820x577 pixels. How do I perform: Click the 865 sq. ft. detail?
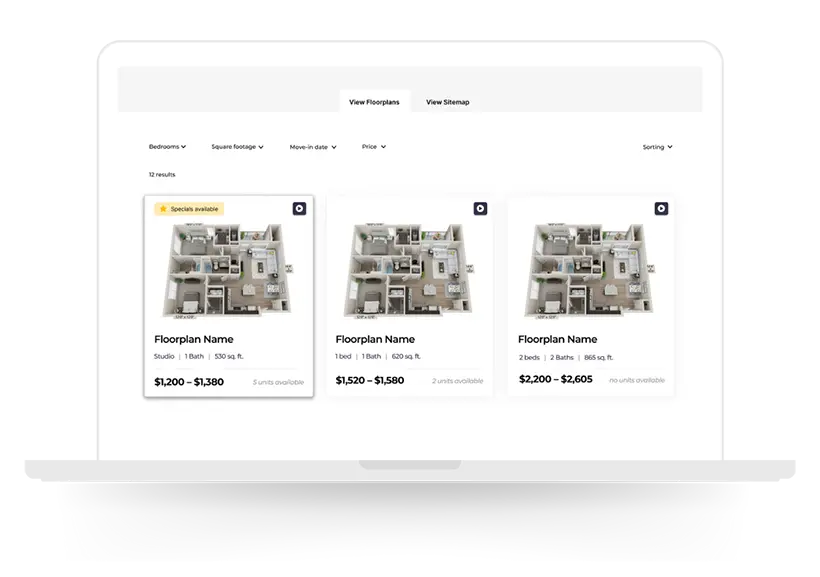tap(599, 357)
